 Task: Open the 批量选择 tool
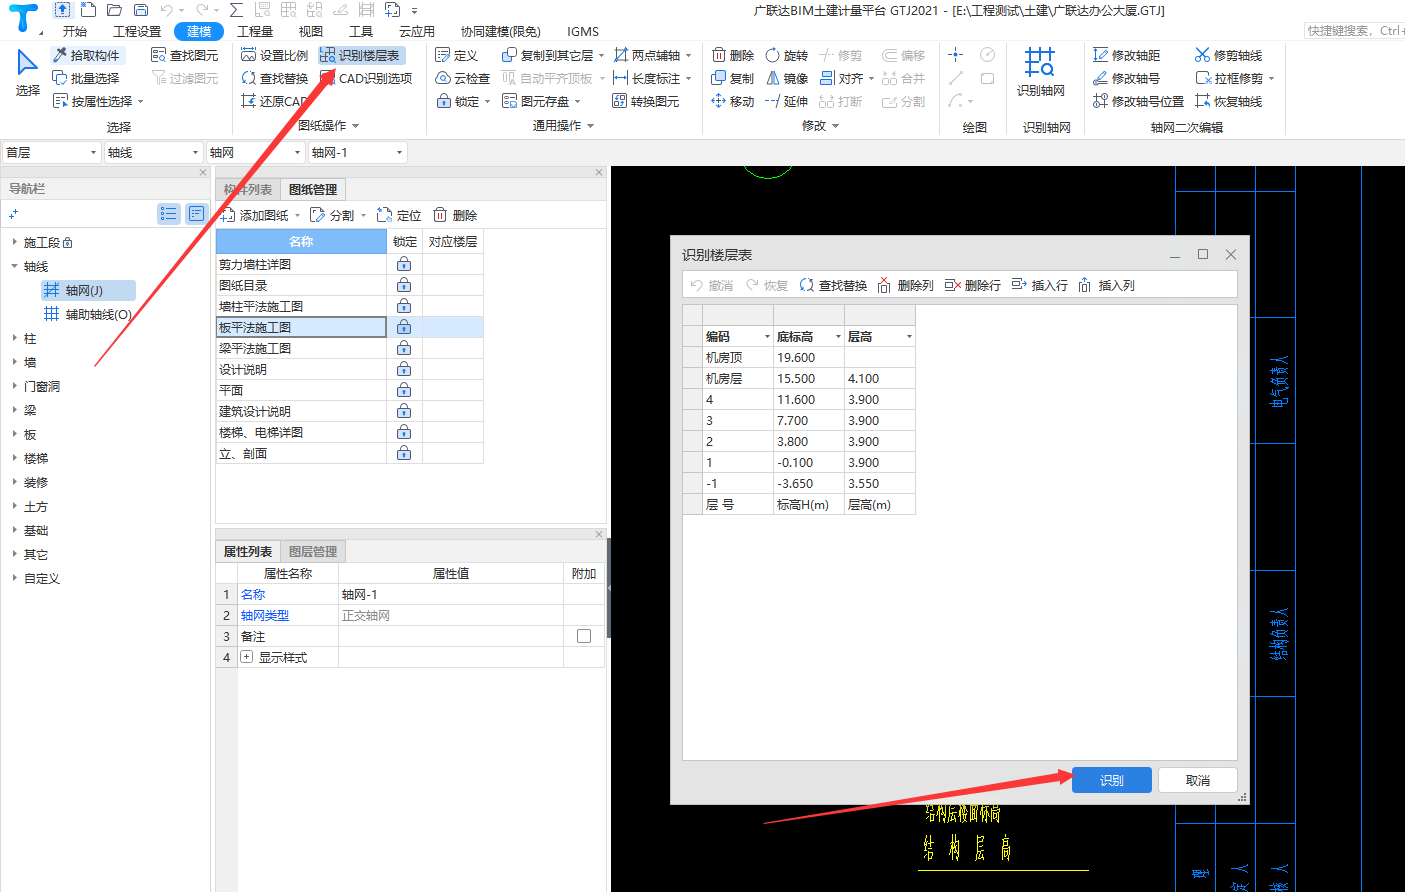[86, 78]
